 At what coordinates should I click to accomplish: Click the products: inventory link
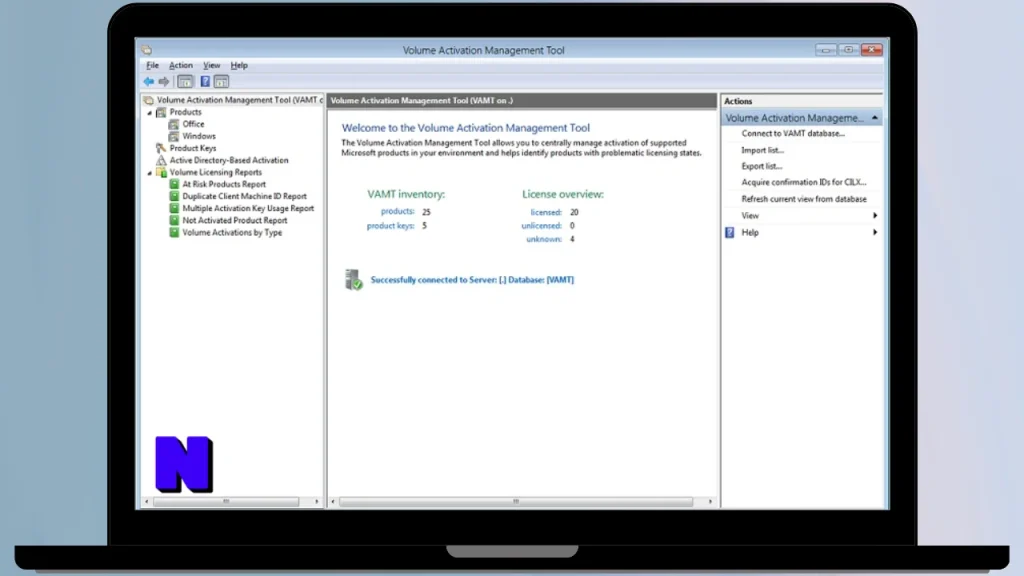[398, 212]
